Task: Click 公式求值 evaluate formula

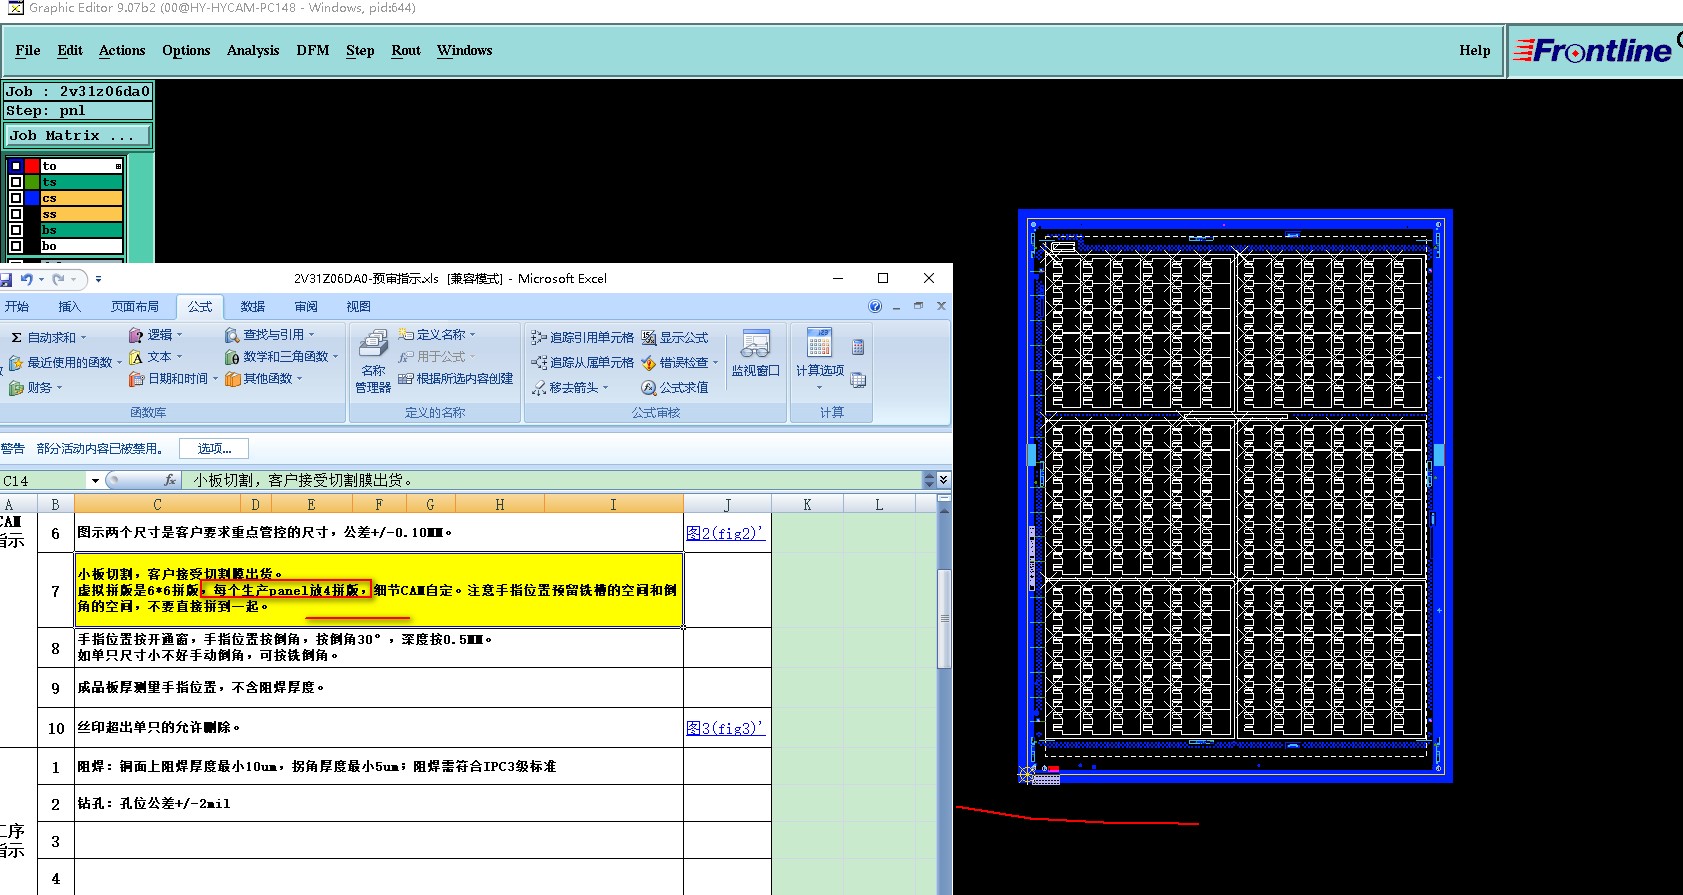Action: pyautogui.click(x=675, y=388)
